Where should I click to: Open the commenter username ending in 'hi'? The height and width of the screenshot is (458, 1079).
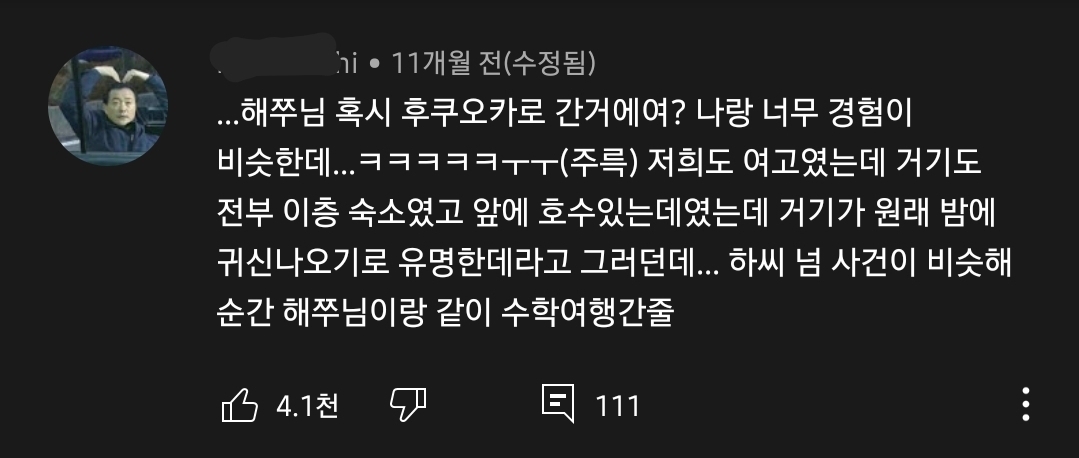(x=284, y=63)
